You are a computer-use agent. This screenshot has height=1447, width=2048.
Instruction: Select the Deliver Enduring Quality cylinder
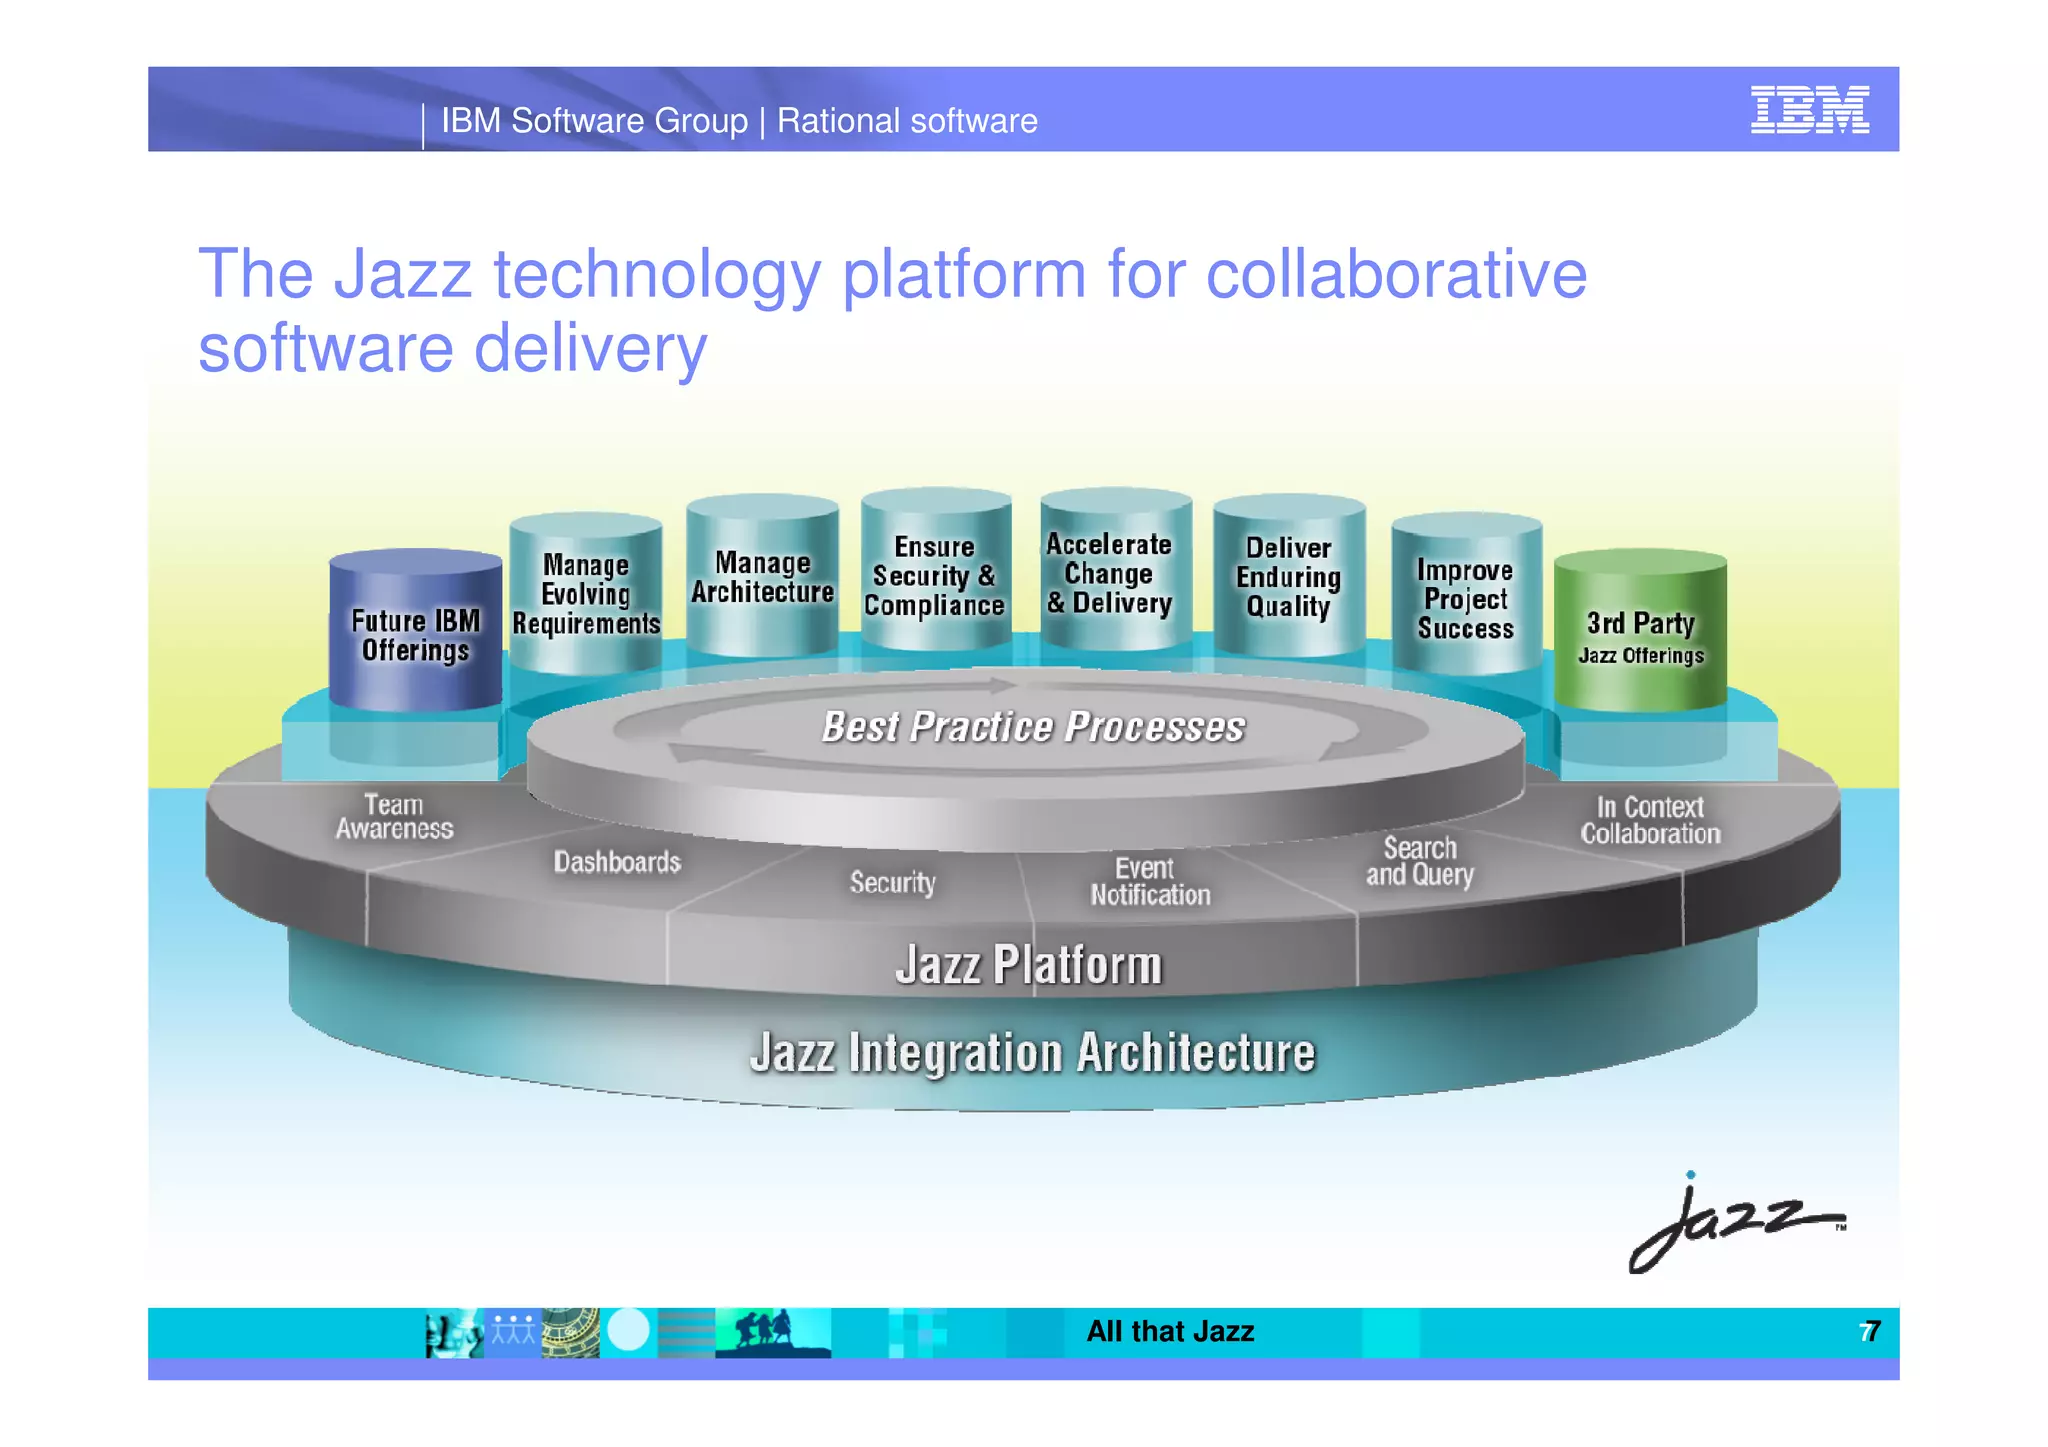[1289, 575]
